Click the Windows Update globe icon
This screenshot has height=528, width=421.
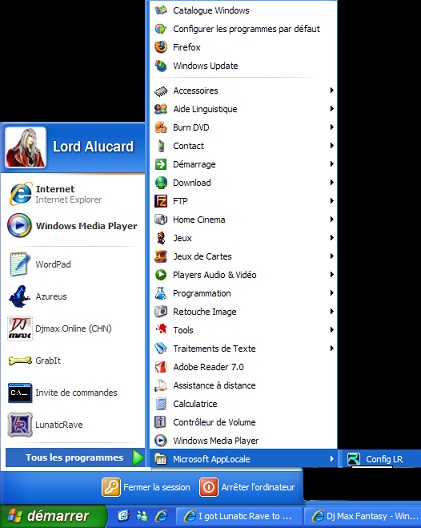pos(161,66)
